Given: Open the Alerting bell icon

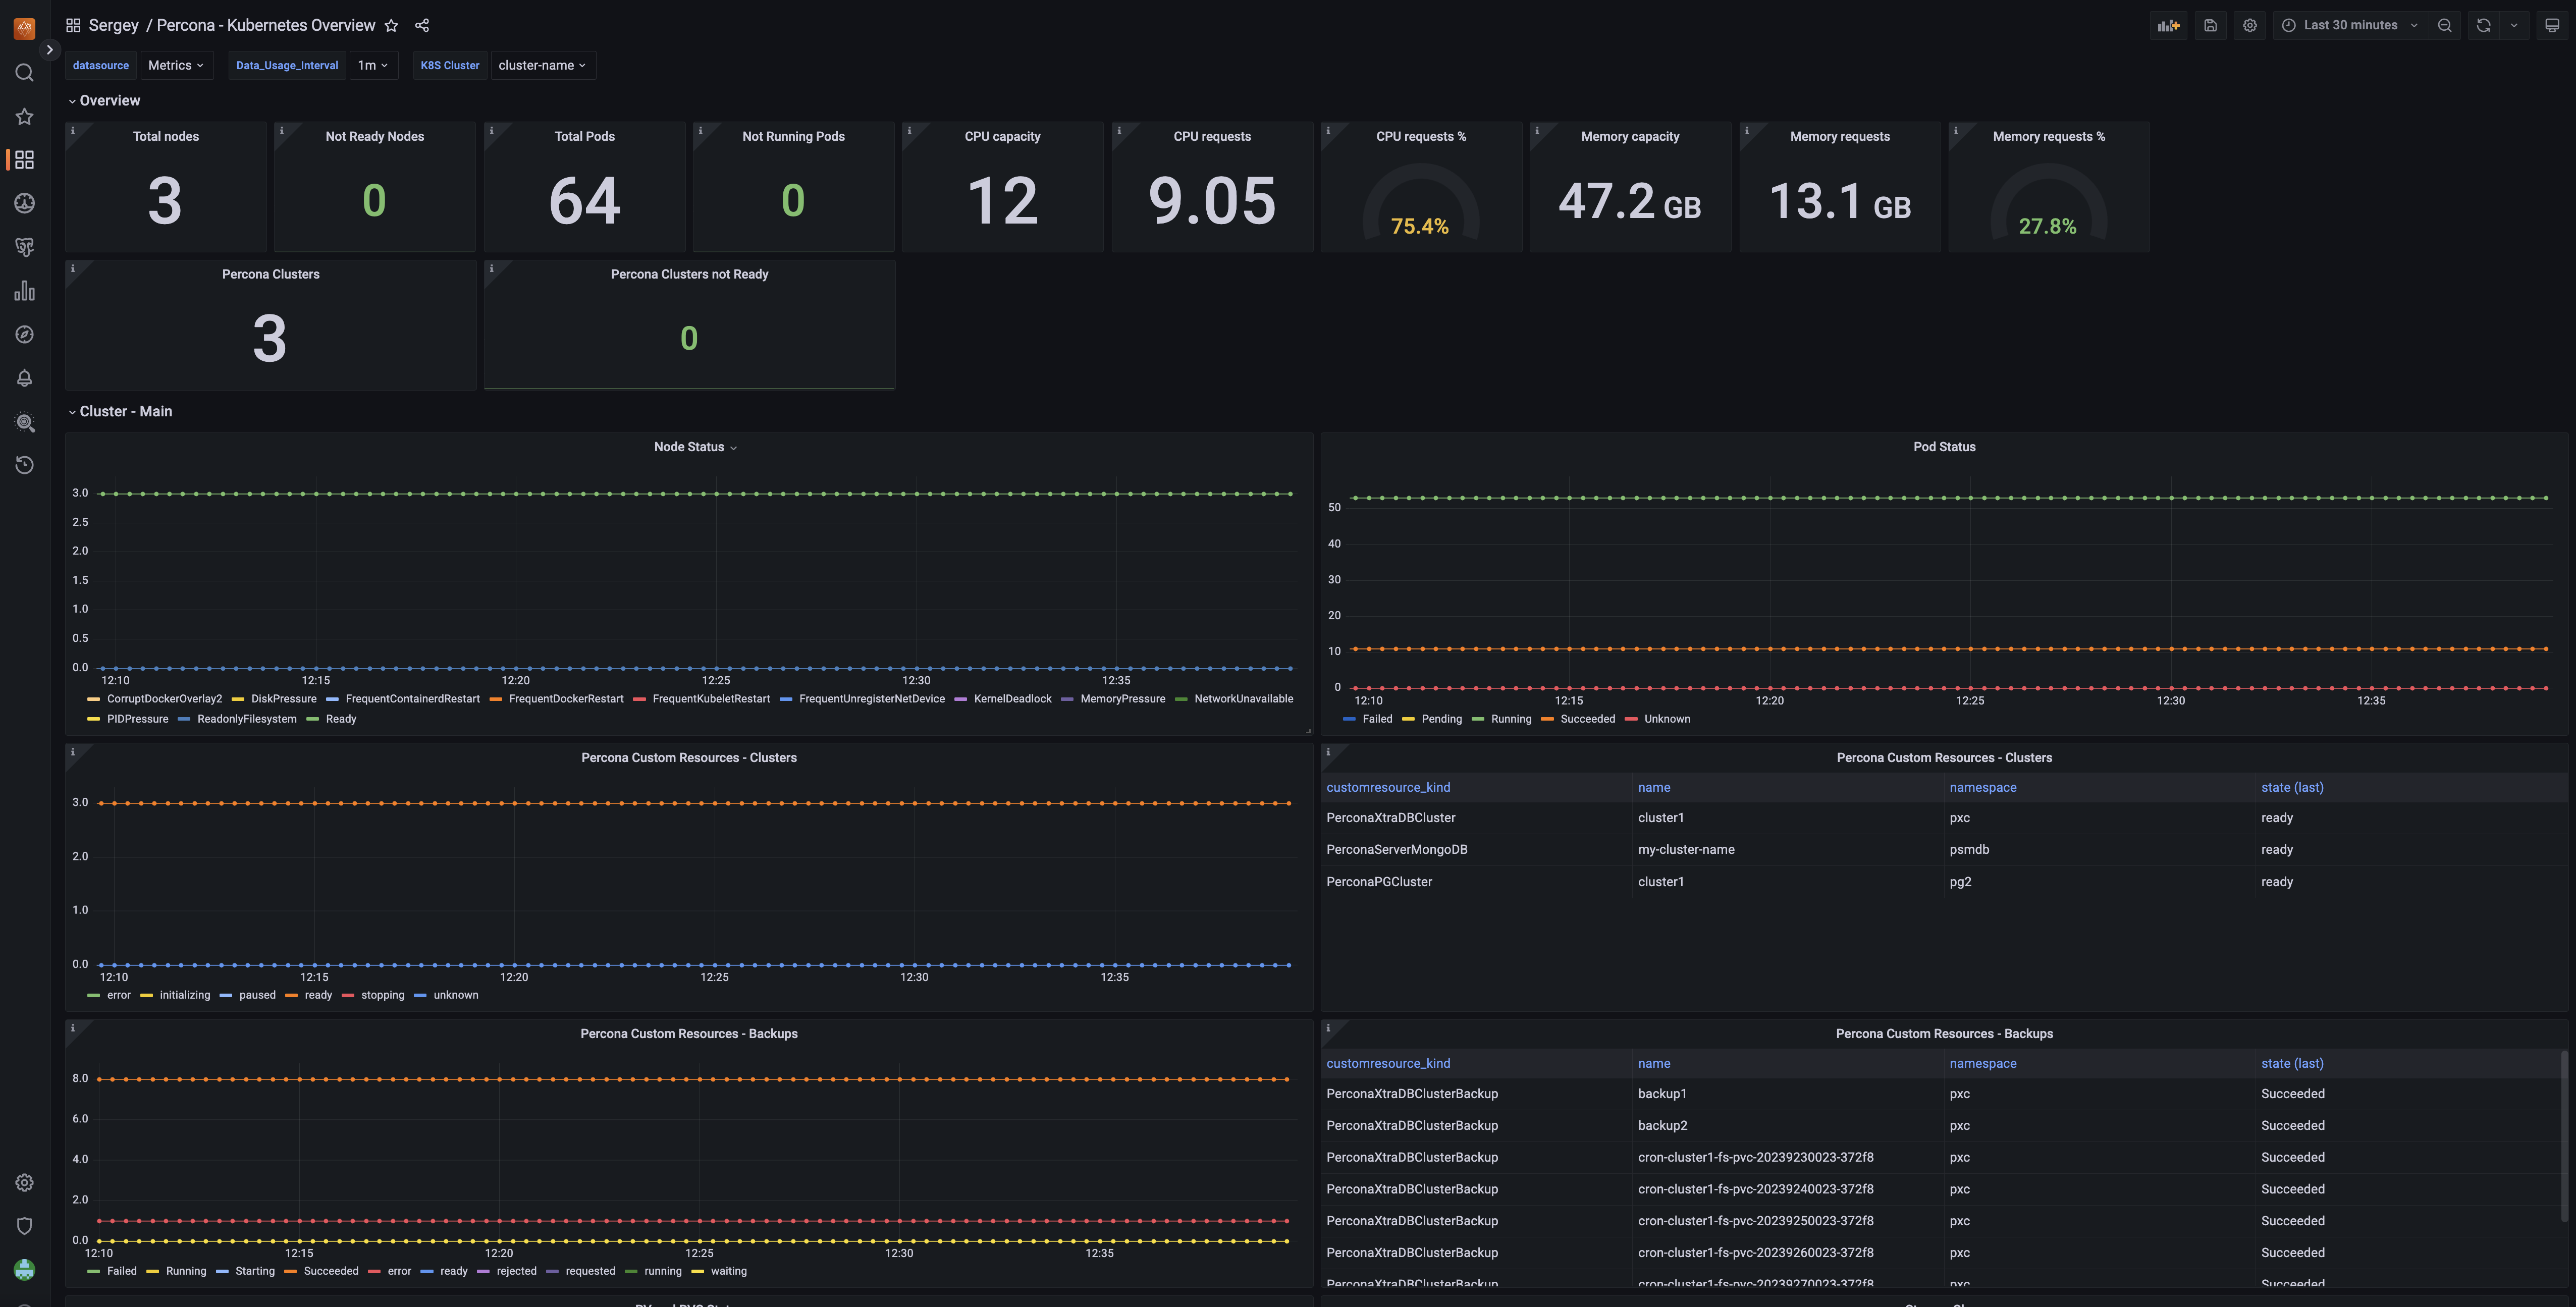Looking at the screenshot, I should tap(25, 378).
